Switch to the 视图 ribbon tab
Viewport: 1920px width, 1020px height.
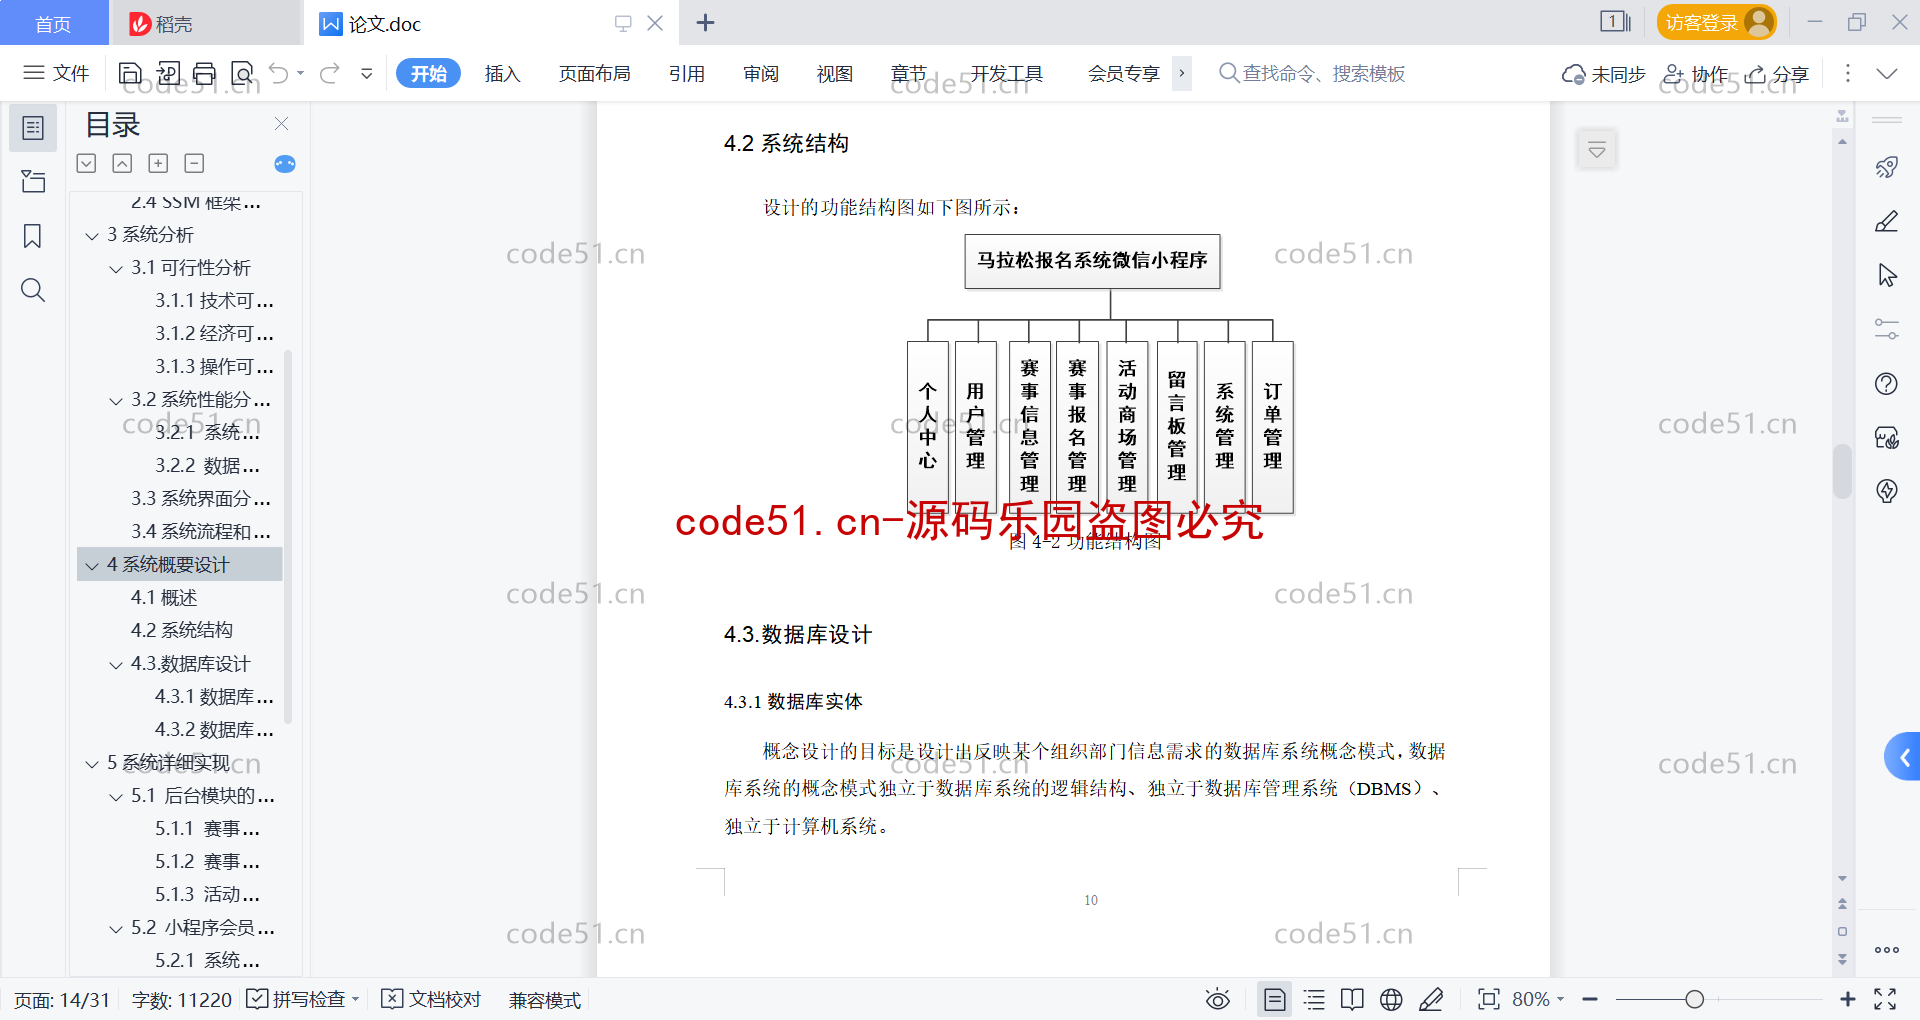pos(835,73)
